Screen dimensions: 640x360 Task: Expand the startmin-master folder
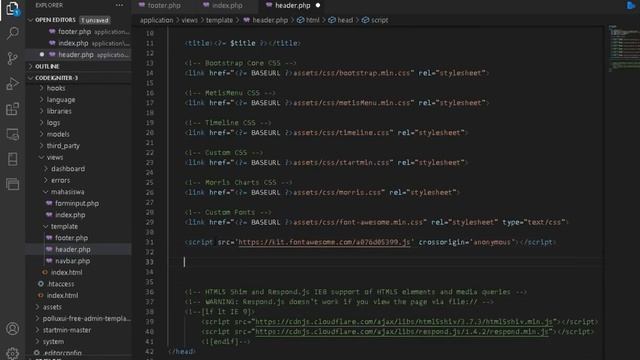click(67, 330)
